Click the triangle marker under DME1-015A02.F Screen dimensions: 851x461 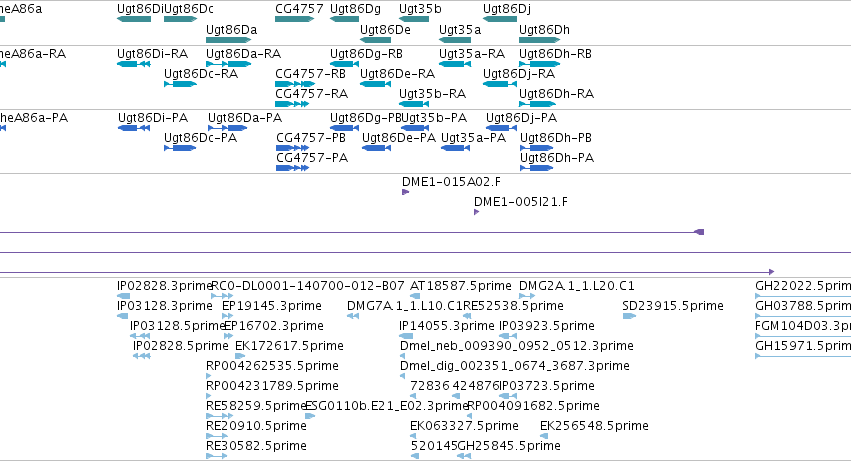click(405, 192)
